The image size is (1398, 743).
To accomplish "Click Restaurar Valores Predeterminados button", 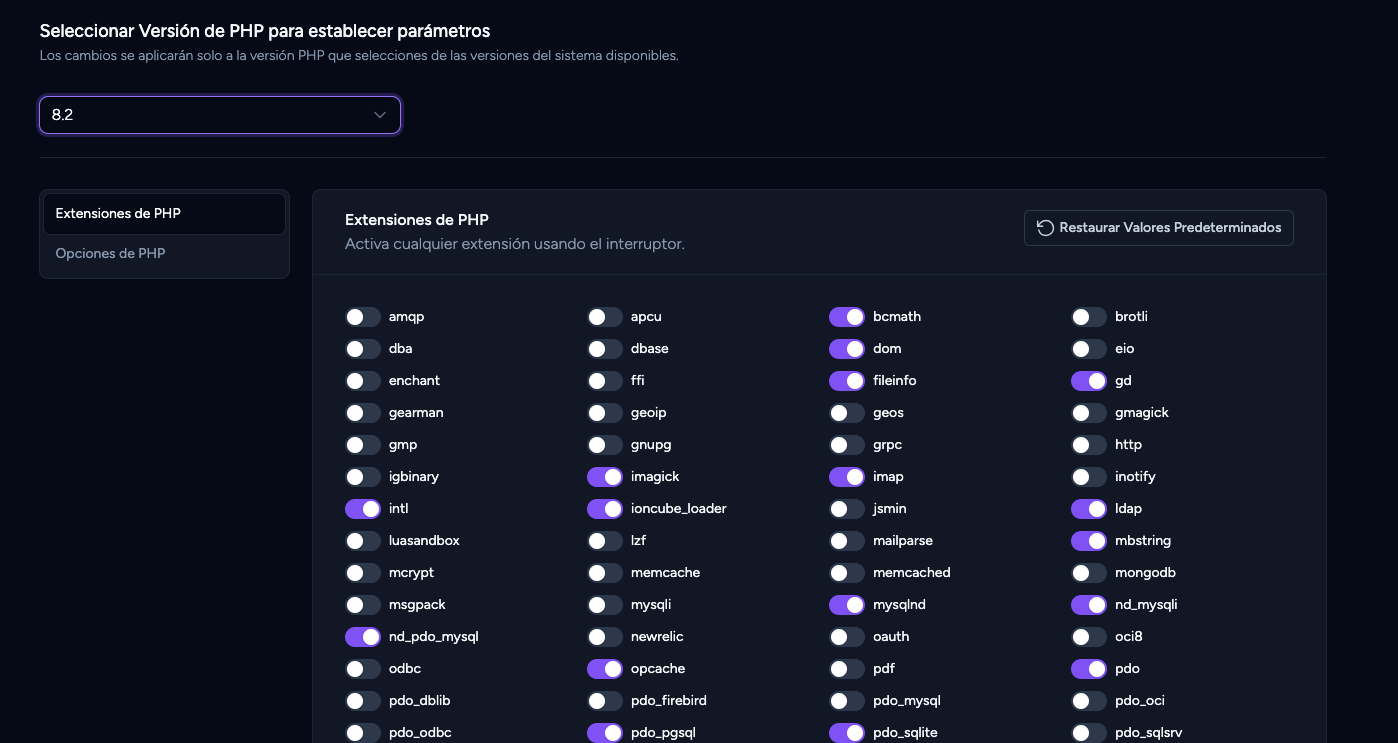I will click(x=1159, y=228).
